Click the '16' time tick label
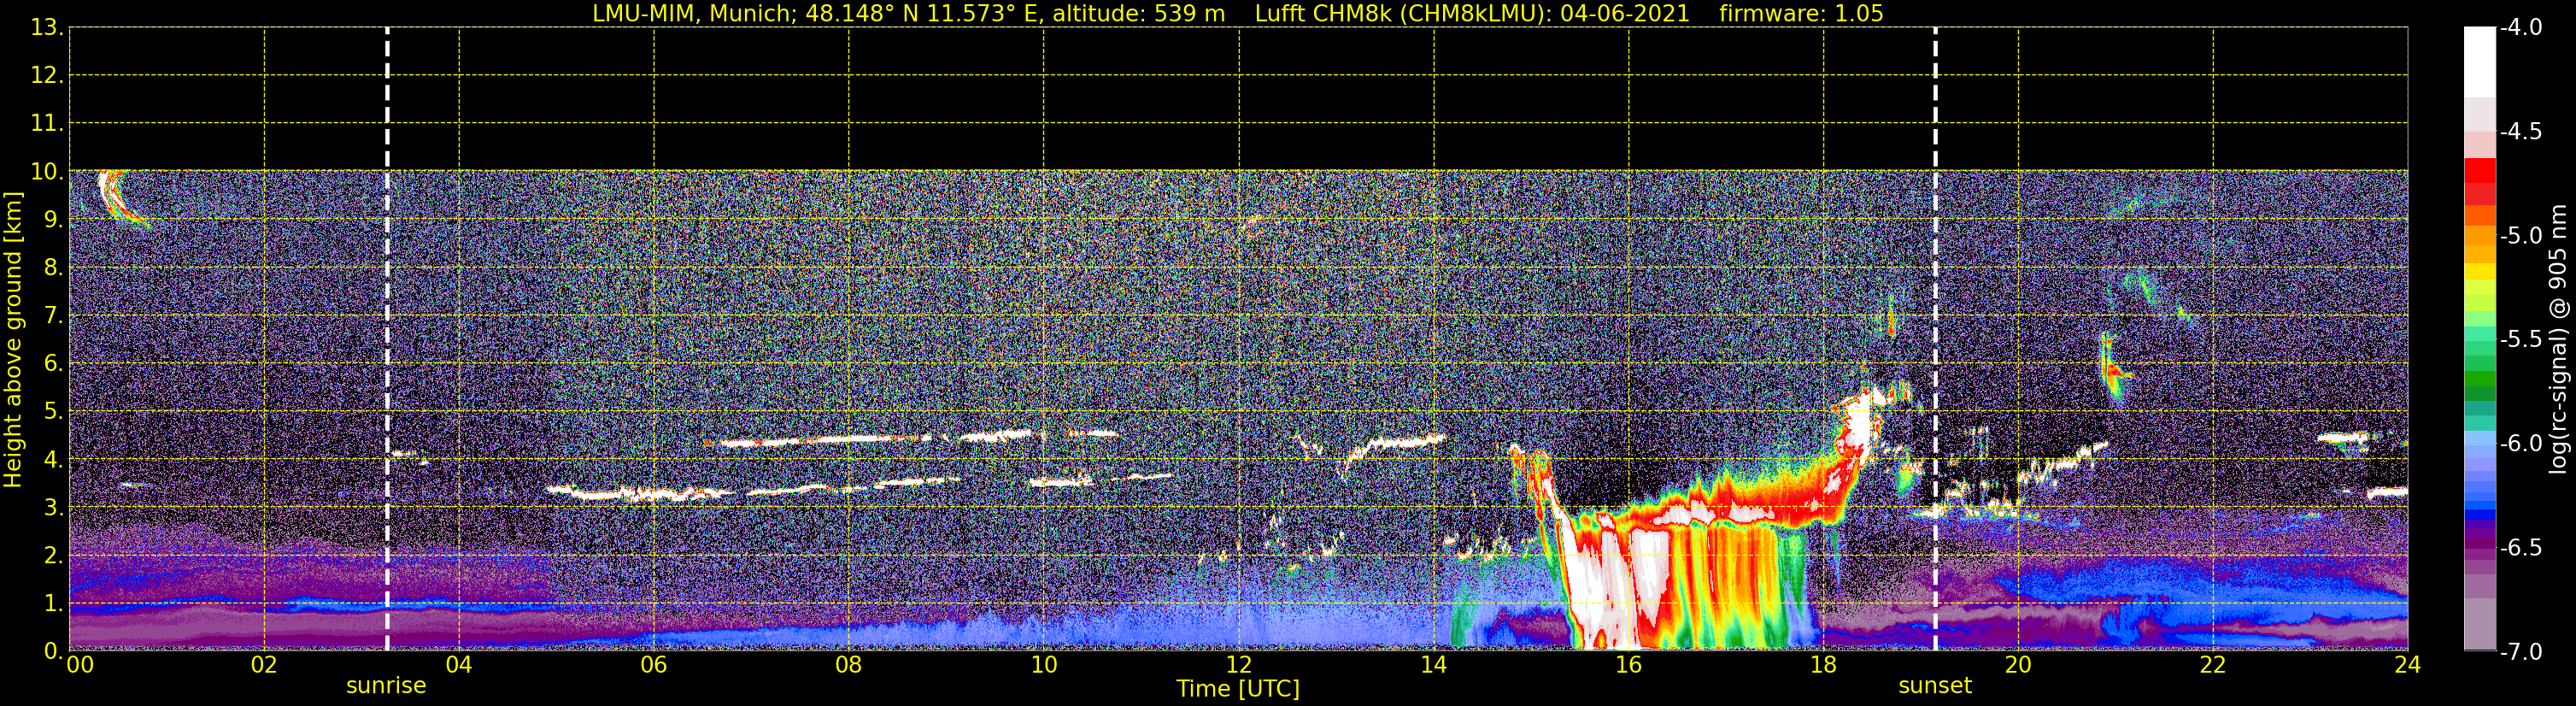 [1629, 665]
